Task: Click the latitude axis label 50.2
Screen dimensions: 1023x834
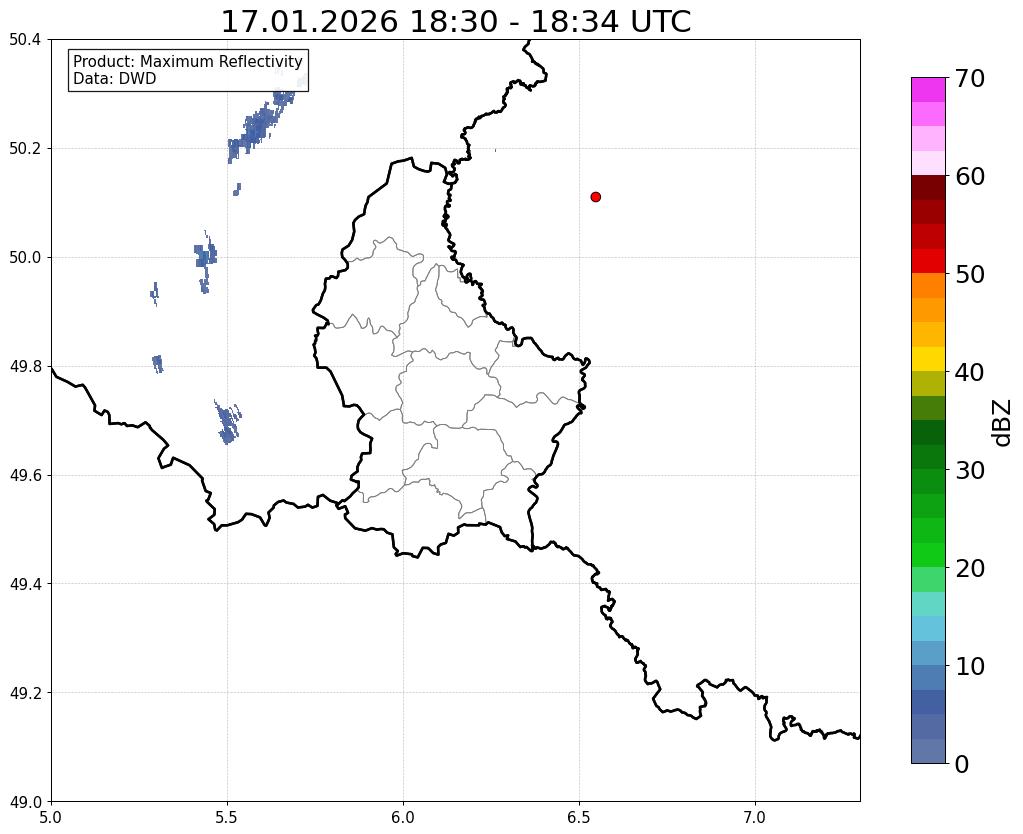Action: [x=25, y=149]
